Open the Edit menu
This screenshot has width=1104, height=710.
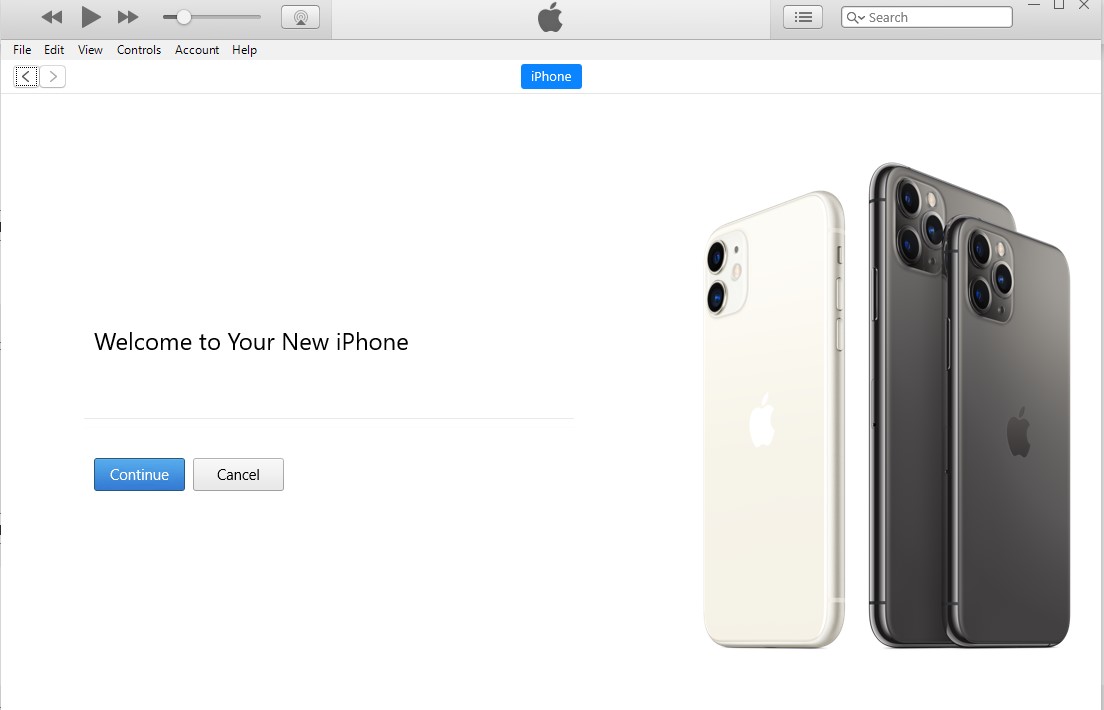(x=54, y=50)
